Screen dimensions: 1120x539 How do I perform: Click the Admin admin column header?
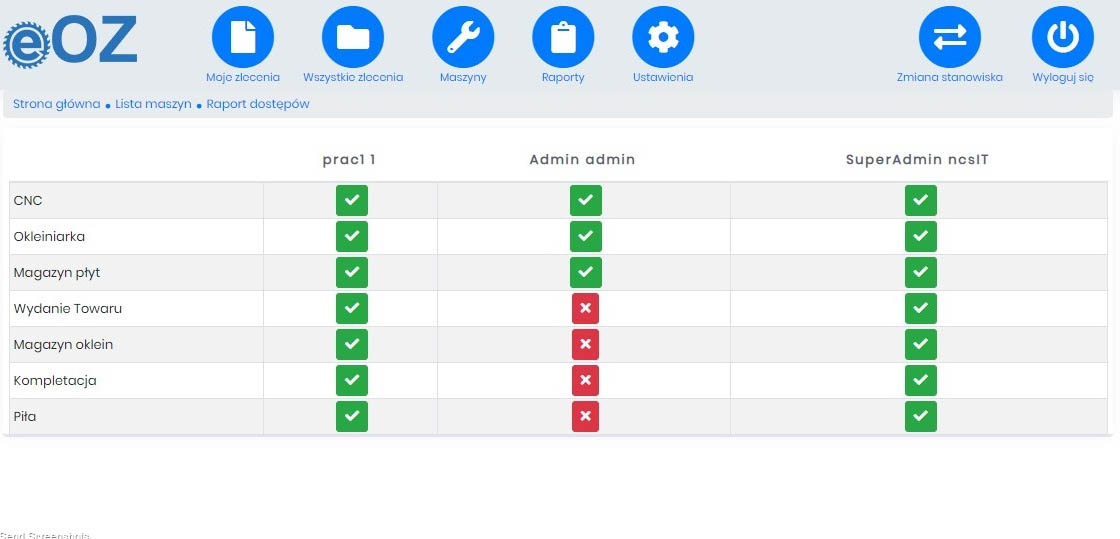point(582,159)
